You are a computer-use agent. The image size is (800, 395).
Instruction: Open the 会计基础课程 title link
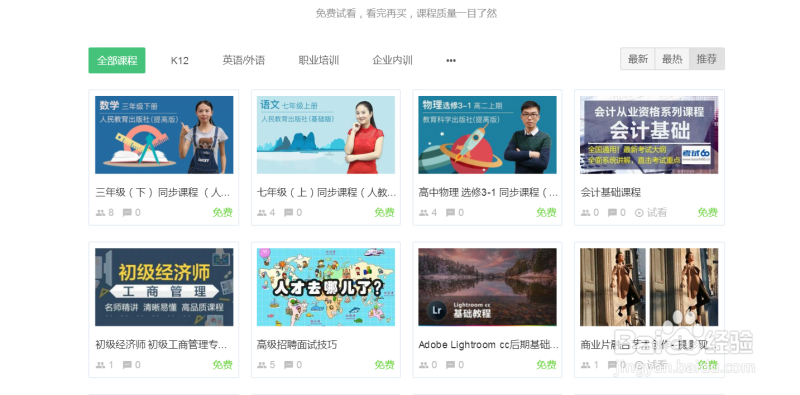click(611, 192)
